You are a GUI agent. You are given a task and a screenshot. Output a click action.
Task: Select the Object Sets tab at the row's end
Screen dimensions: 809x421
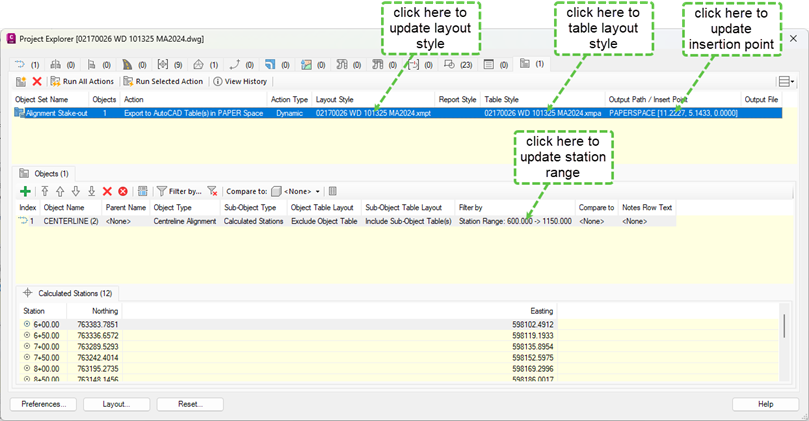coord(532,64)
